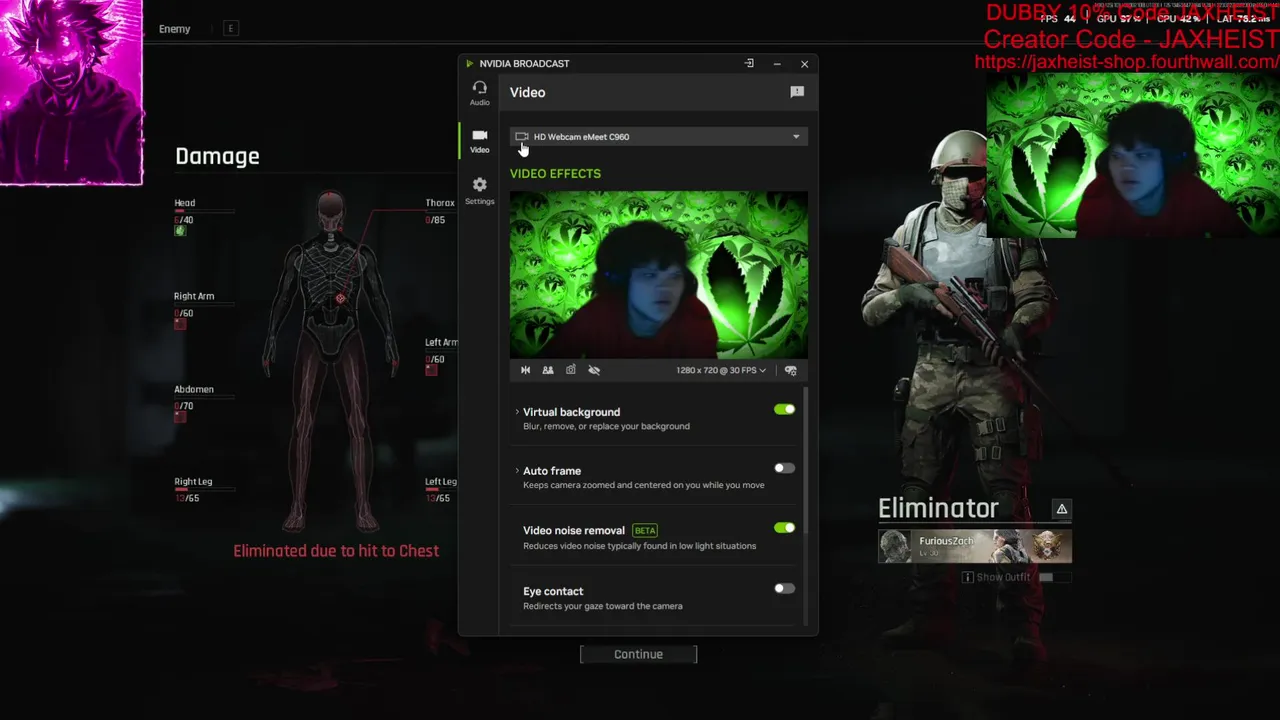Viewport: 1280px width, 720px height.
Task: Click the VIDEO EFFECTS heading
Action: (x=555, y=174)
